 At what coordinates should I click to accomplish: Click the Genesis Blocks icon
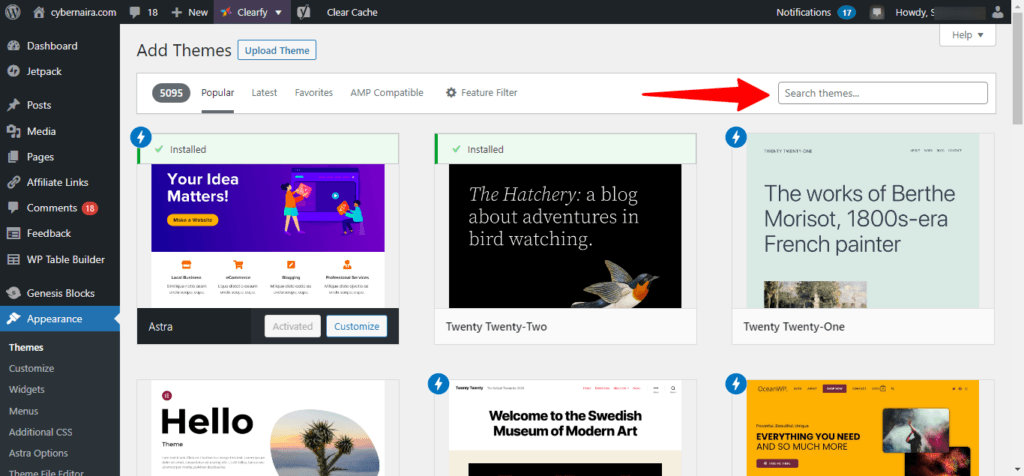[13, 293]
